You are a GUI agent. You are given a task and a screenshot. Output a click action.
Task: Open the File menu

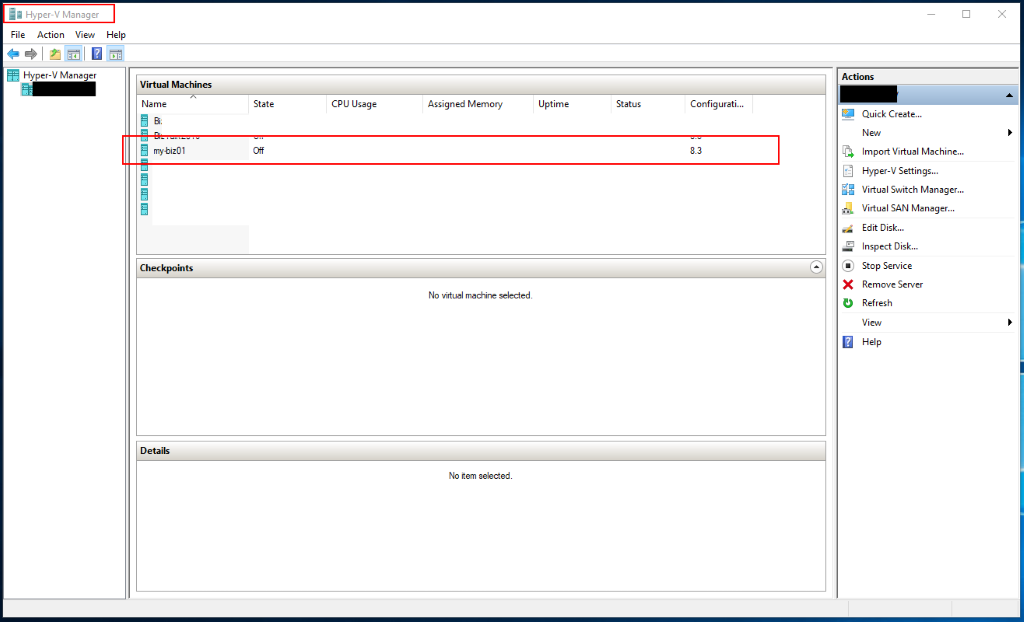[x=18, y=35]
